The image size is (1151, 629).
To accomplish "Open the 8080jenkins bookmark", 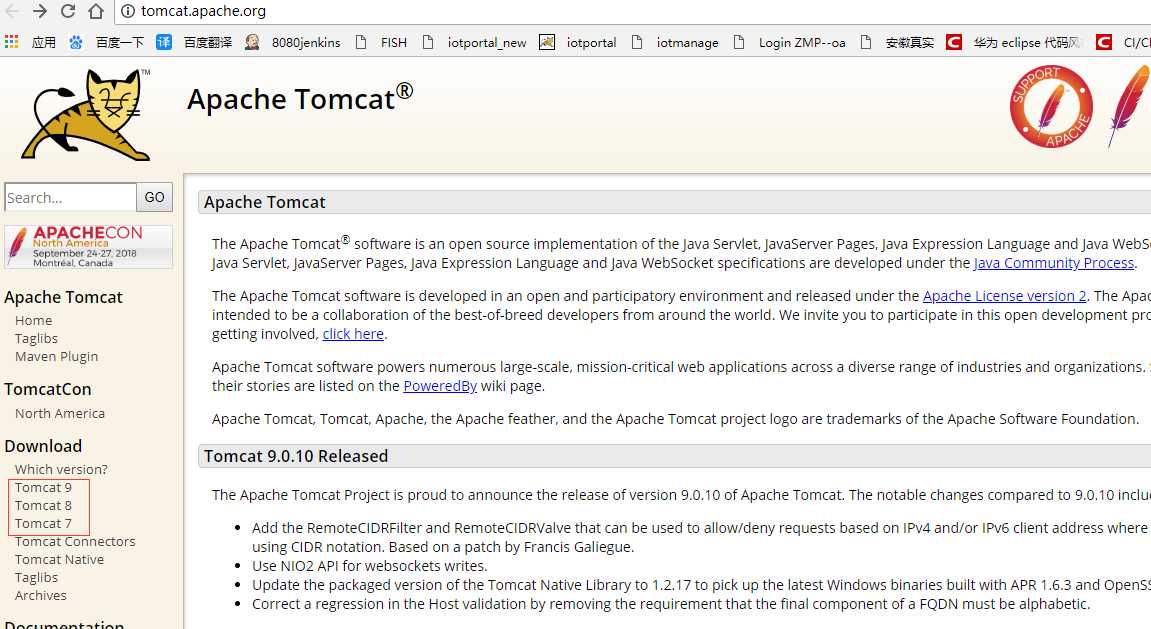I will [293, 43].
